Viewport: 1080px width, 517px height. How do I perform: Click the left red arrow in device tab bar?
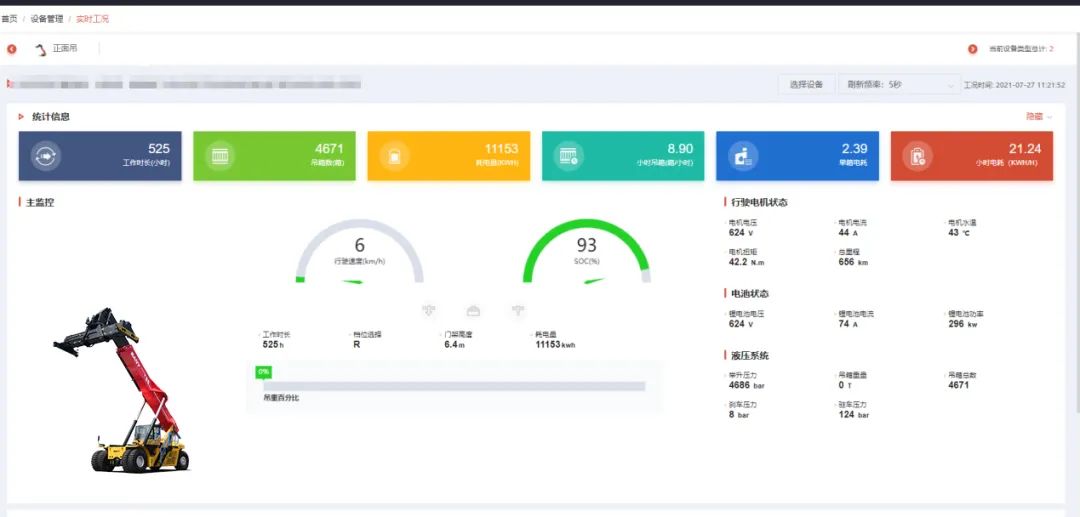click(12, 49)
